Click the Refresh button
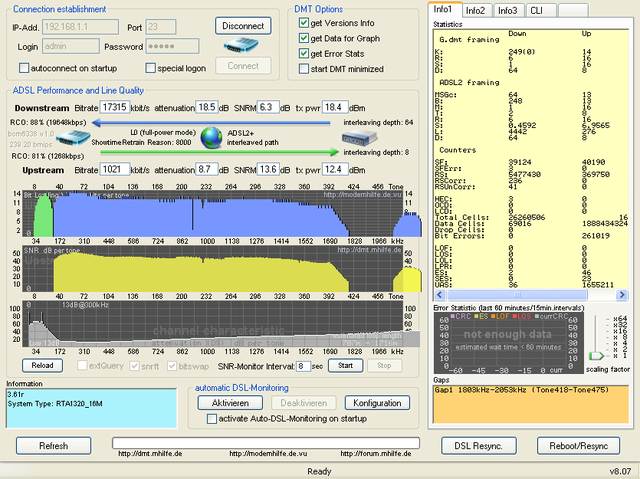 (x=53, y=446)
